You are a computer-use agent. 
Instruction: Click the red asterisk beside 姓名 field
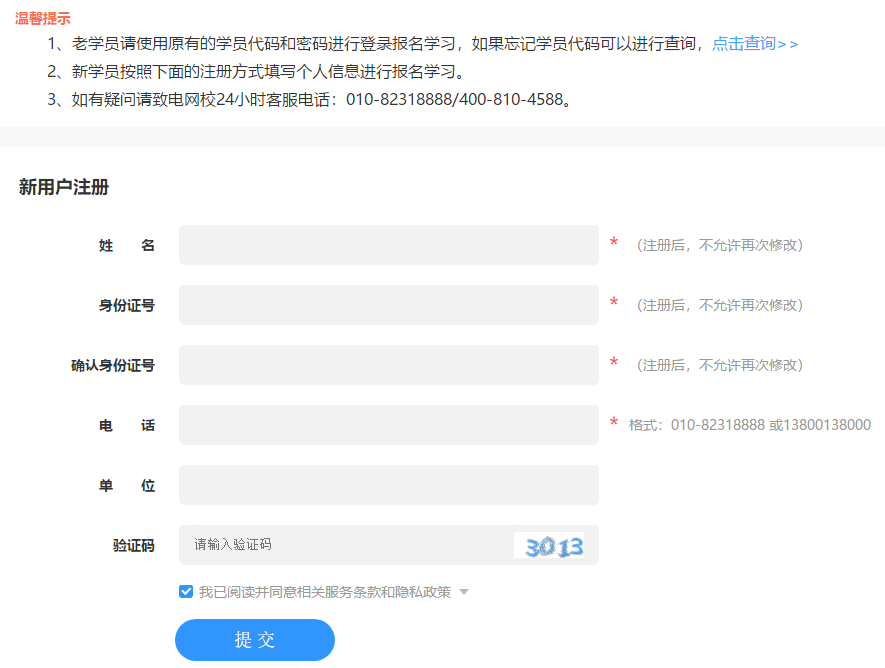pyautogui.click(x=614, y=244)
